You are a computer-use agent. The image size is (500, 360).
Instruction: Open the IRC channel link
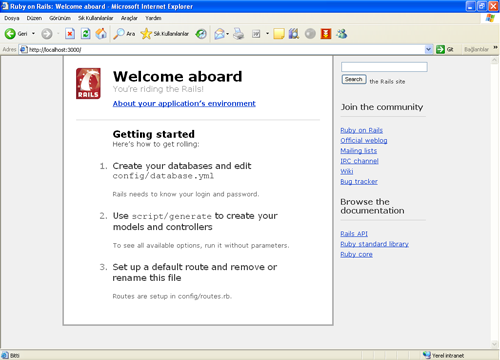point(359,161)
